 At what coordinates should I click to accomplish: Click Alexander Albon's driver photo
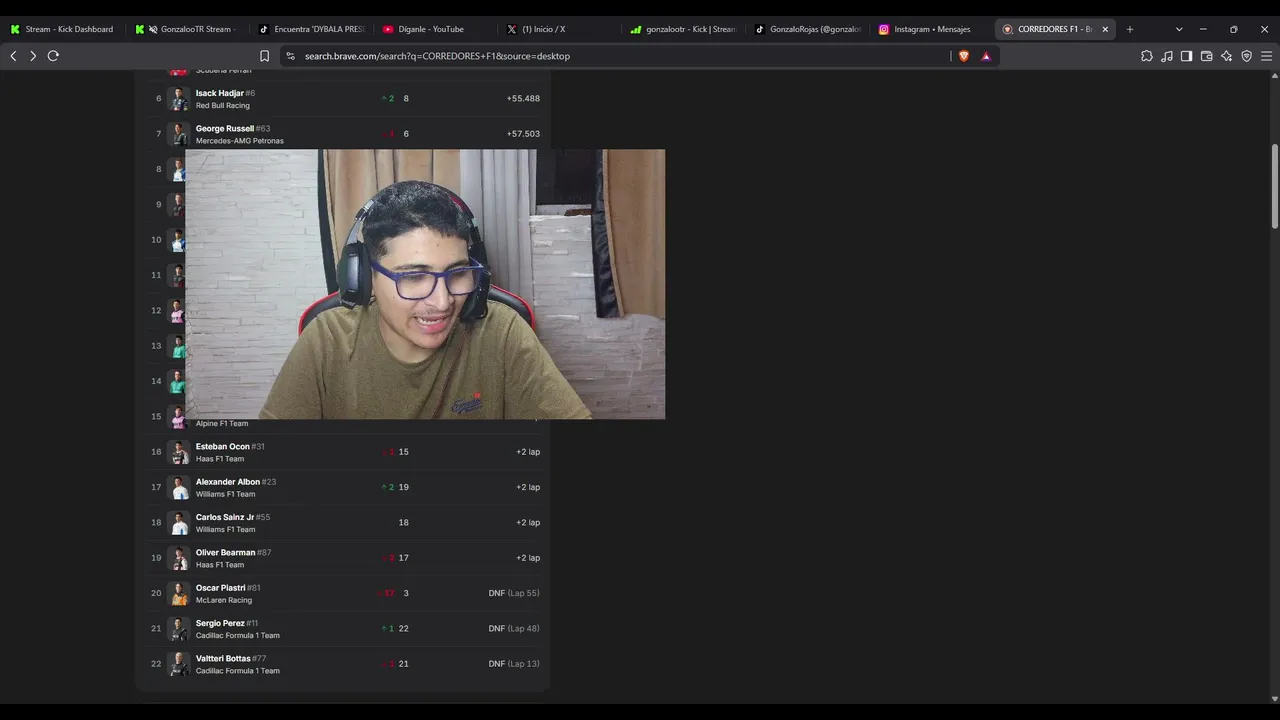pos(179,488)
